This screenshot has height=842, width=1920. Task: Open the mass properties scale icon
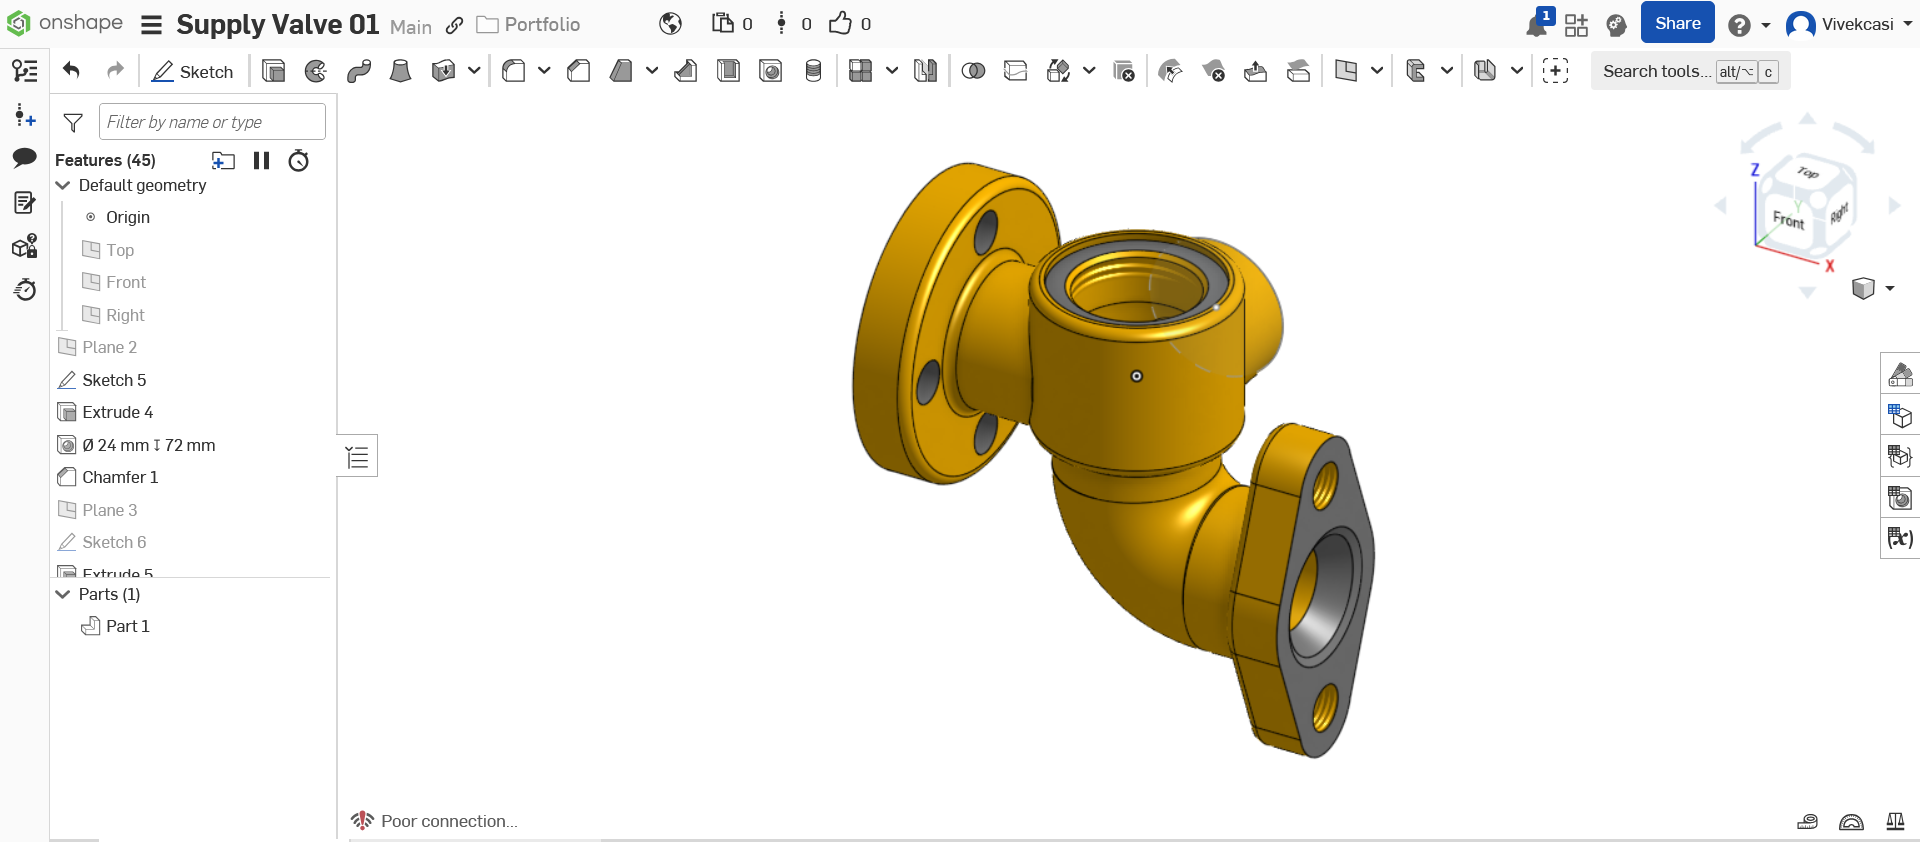(x=1895, y=821)
